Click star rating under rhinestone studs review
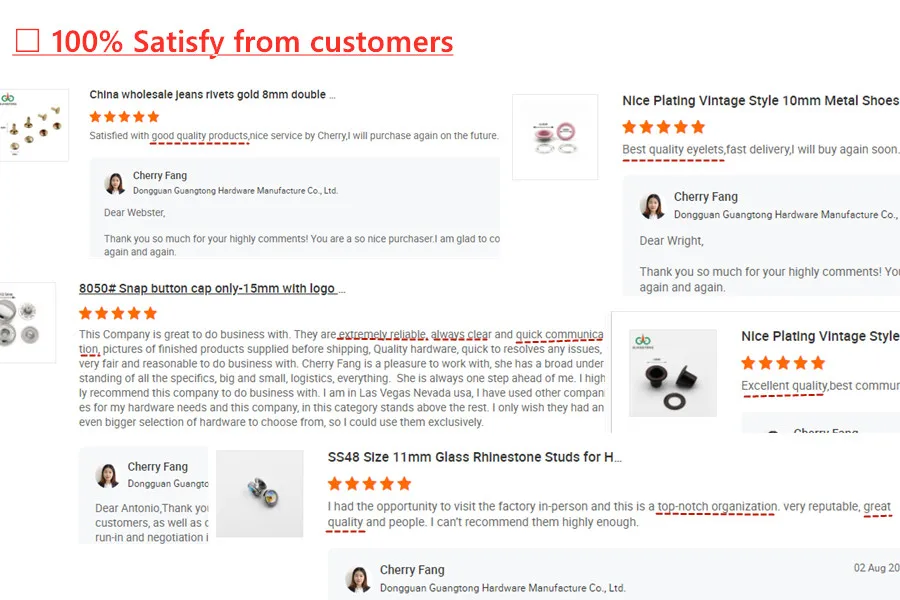The image size is (900, 600). [369, 484]
